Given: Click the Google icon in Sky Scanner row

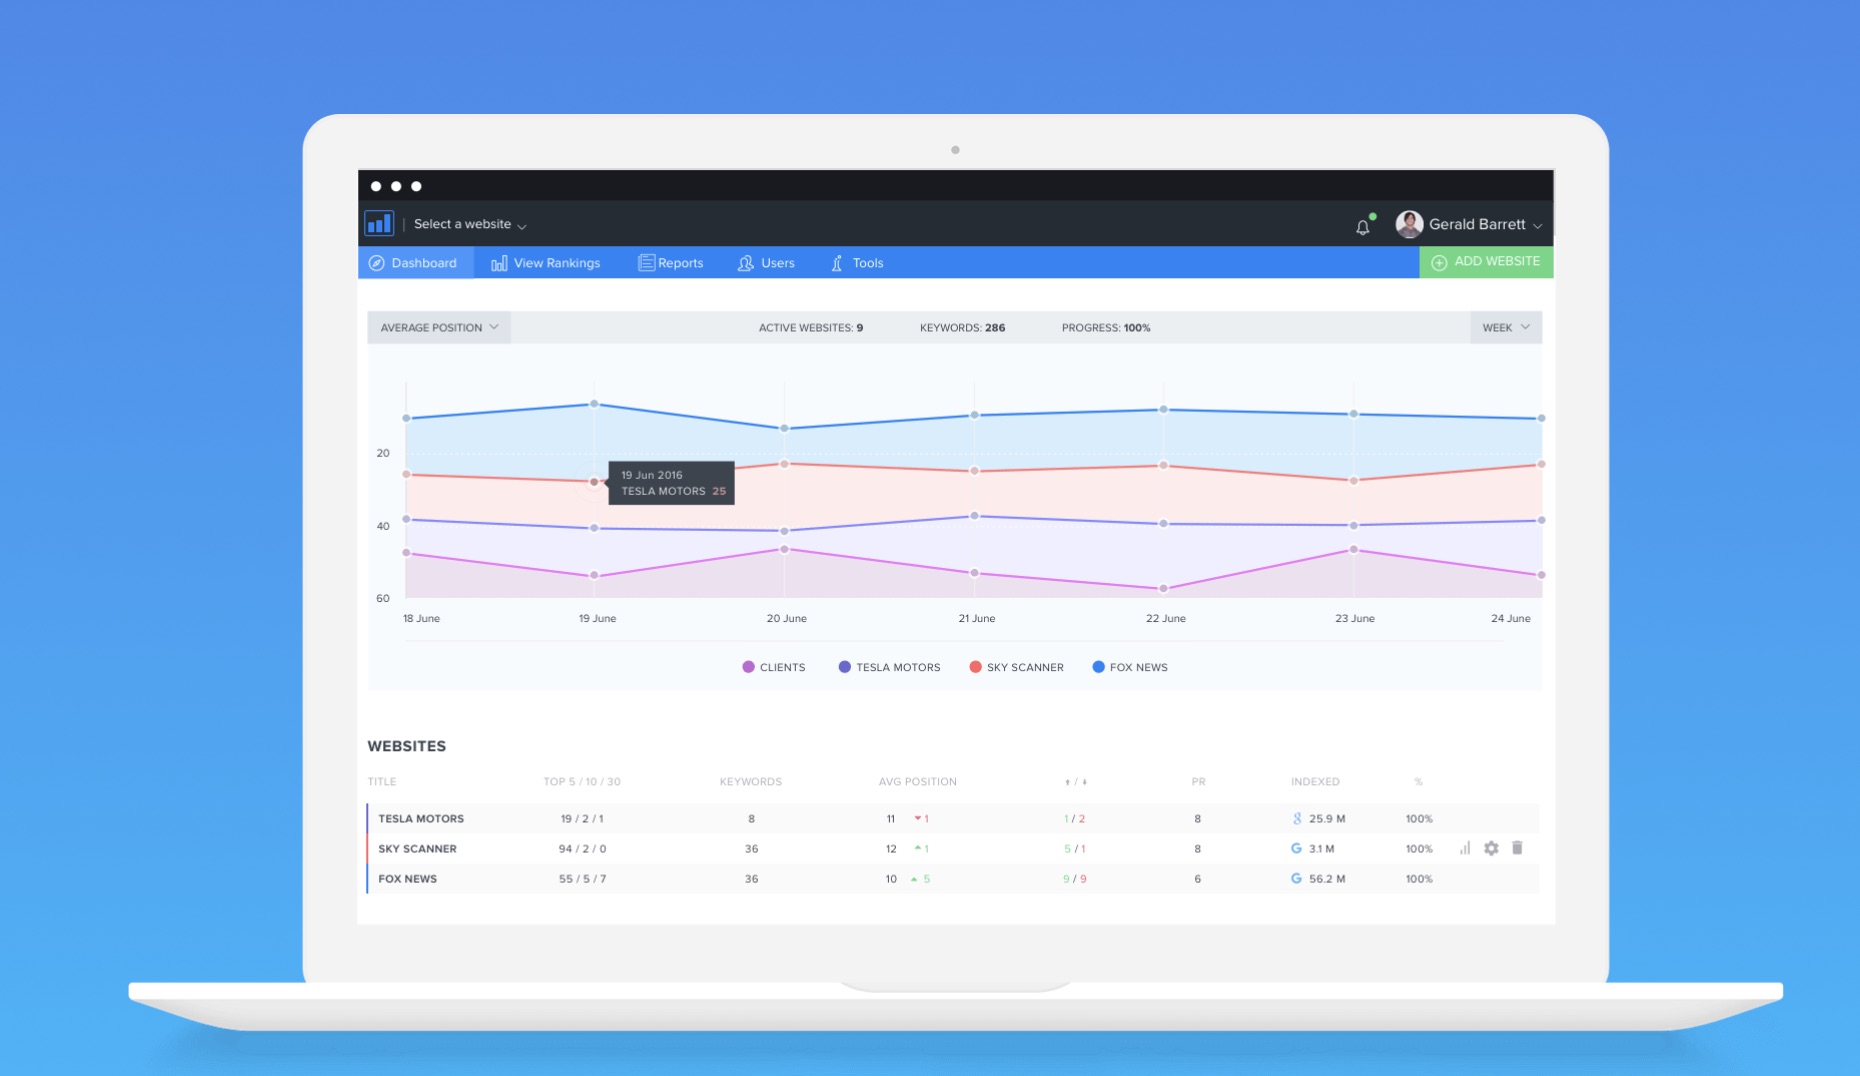Looking at the screenshot, I should point(1296,849).
